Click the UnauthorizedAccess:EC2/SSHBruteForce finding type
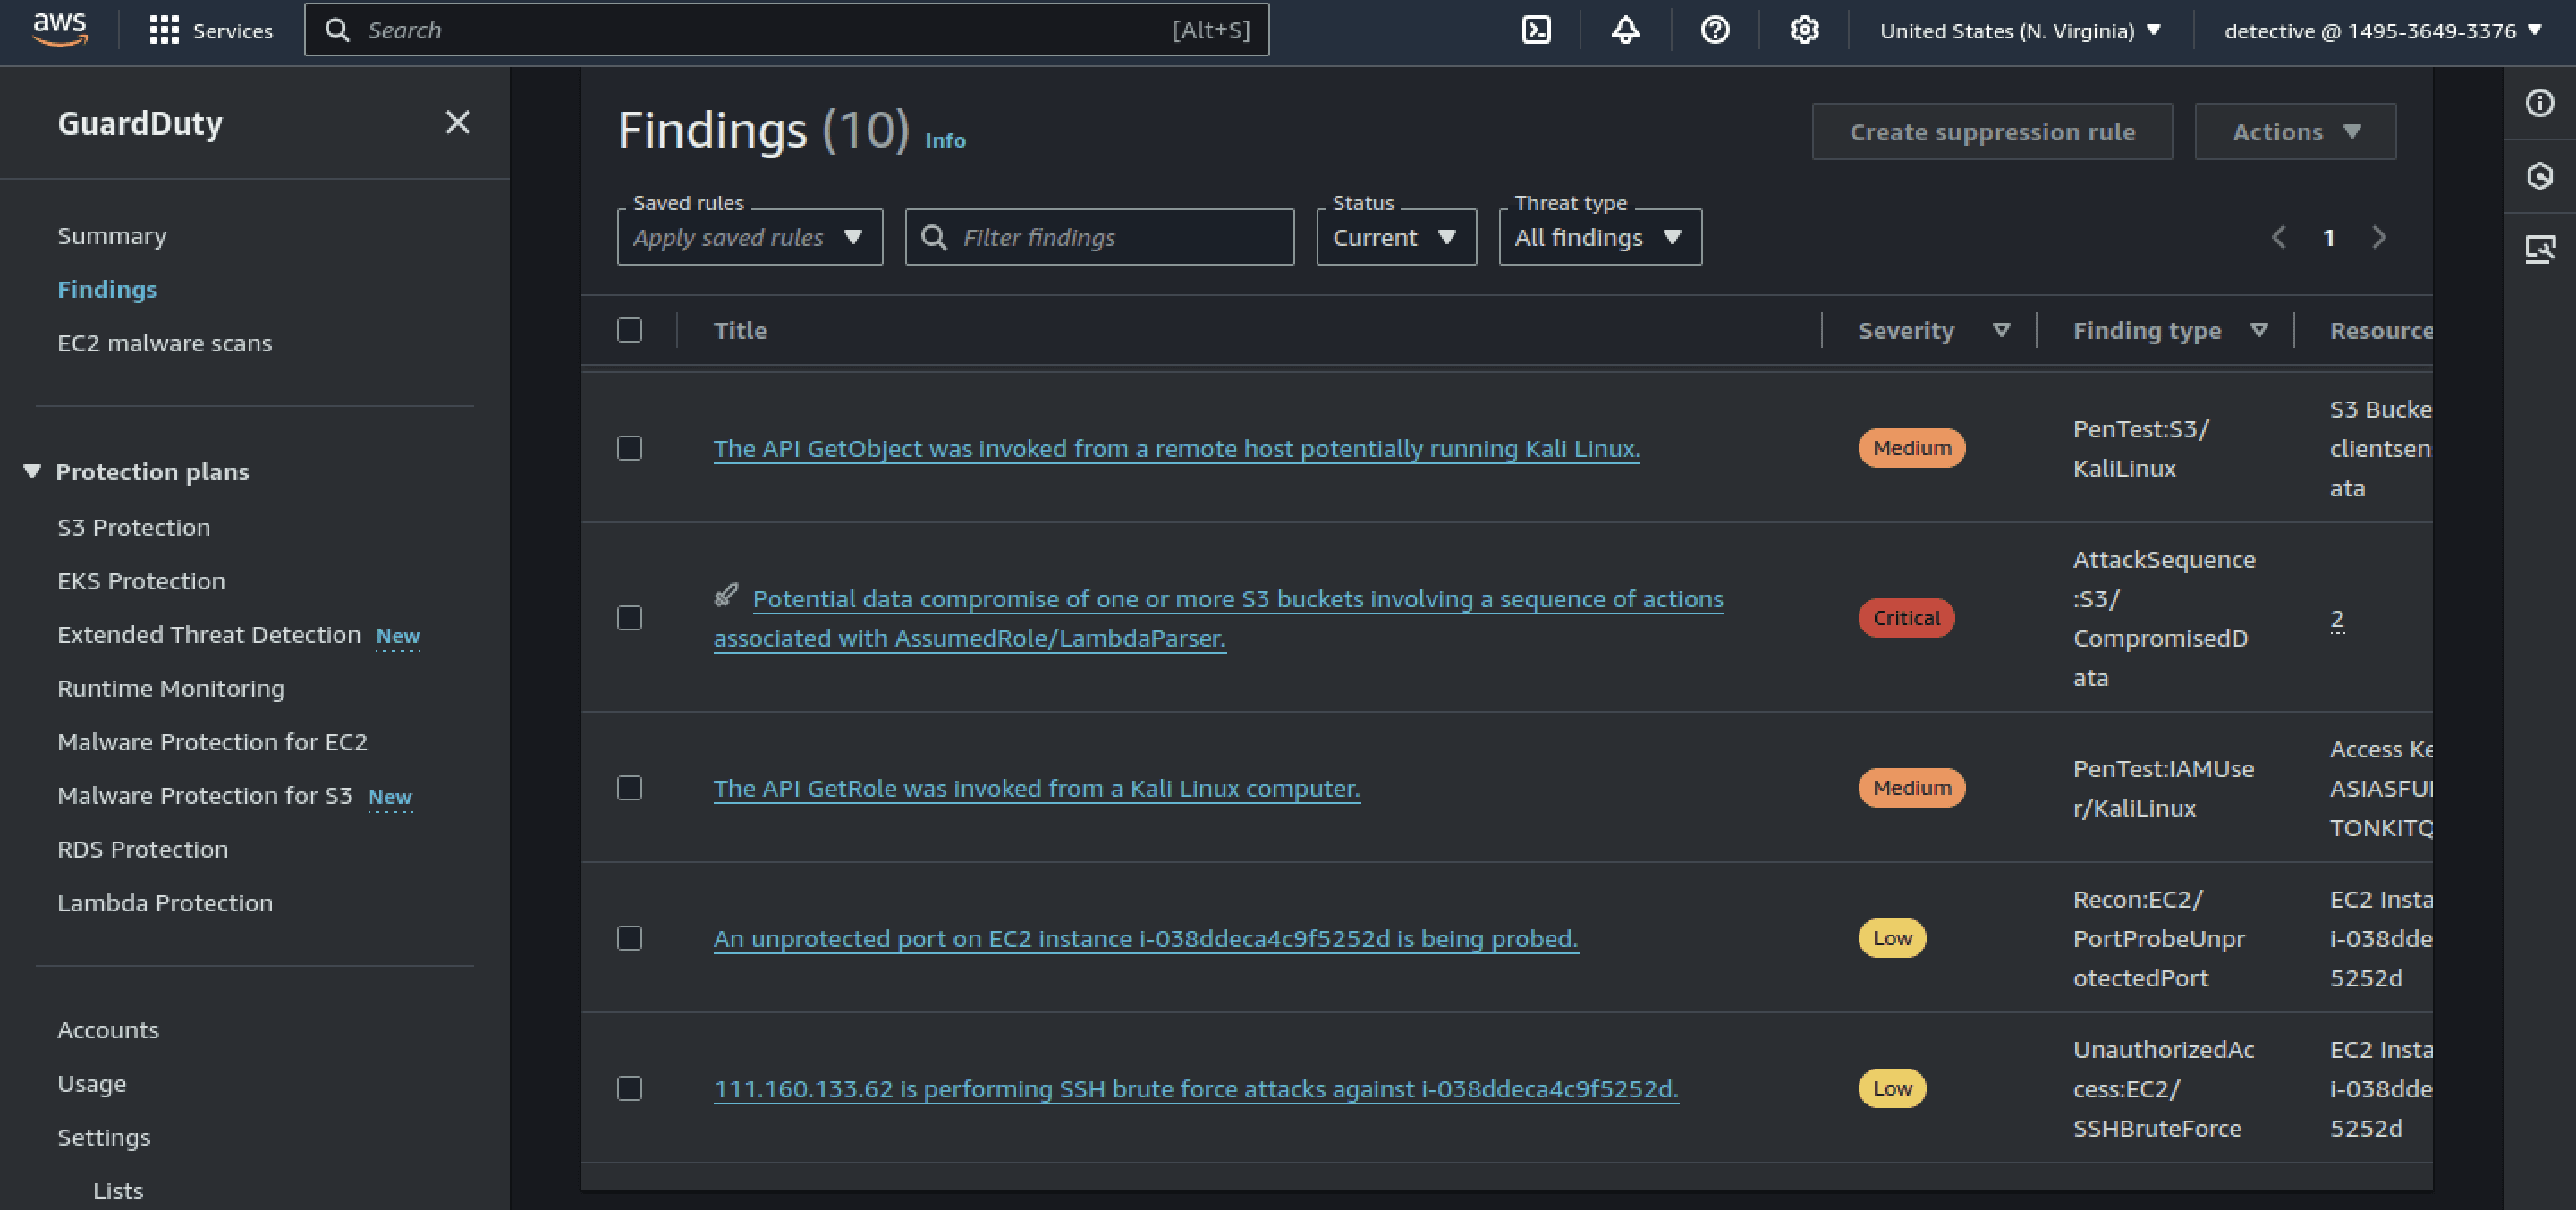The width and height of the screenshot is (2576, 1210). tap(2163, 1088)
